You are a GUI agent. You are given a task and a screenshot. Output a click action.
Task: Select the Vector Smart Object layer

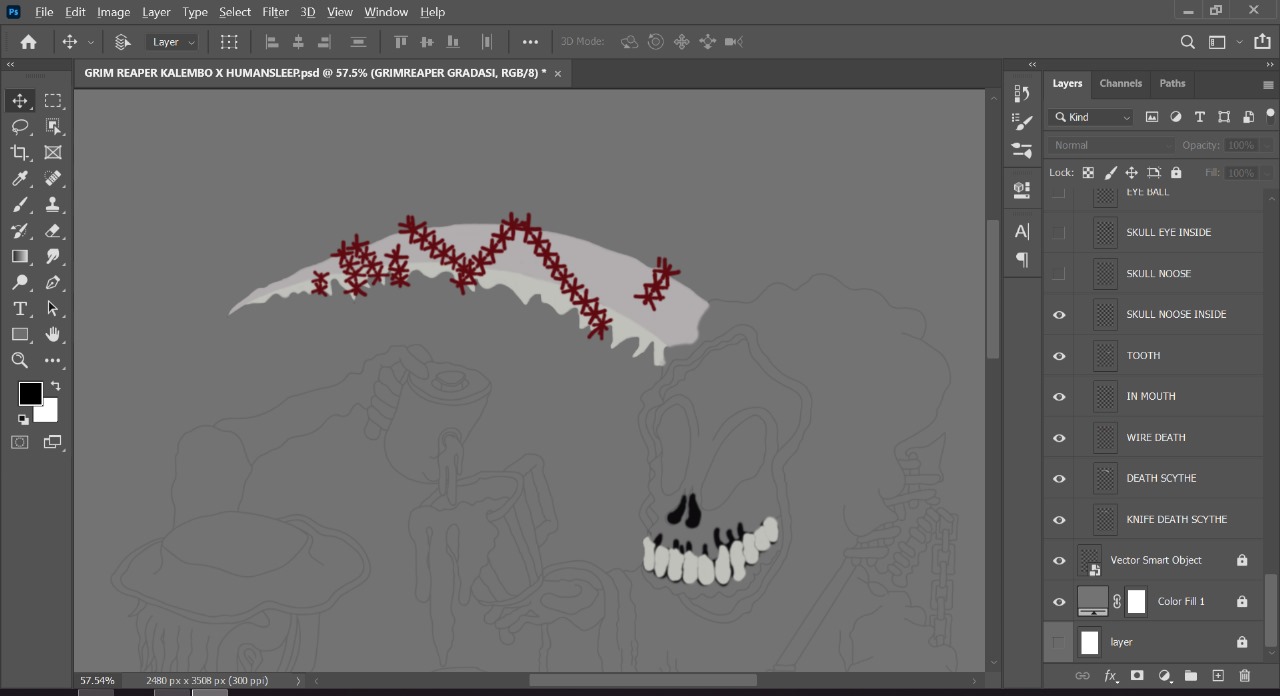pyautogui.click(x=1155, y=561)
